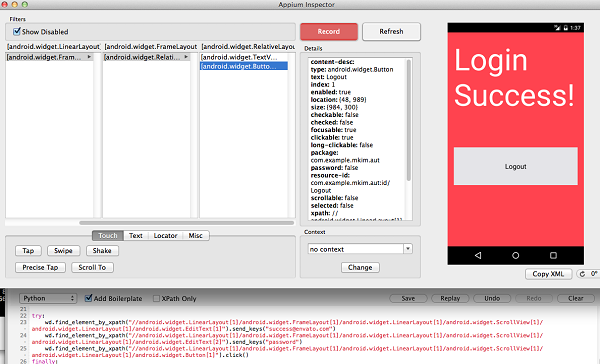Click the Details panel vertical scrollbar
The image size is (600, 364).
pos(409,121)
